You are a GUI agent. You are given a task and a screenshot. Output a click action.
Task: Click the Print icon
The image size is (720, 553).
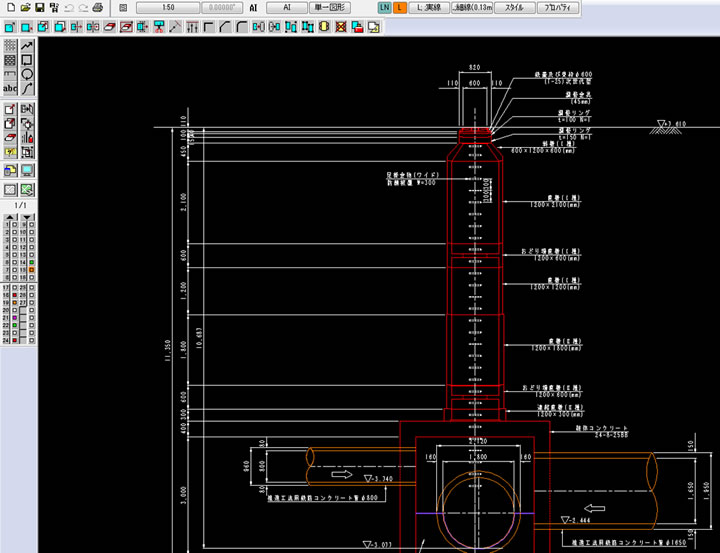tap(97, 7)
